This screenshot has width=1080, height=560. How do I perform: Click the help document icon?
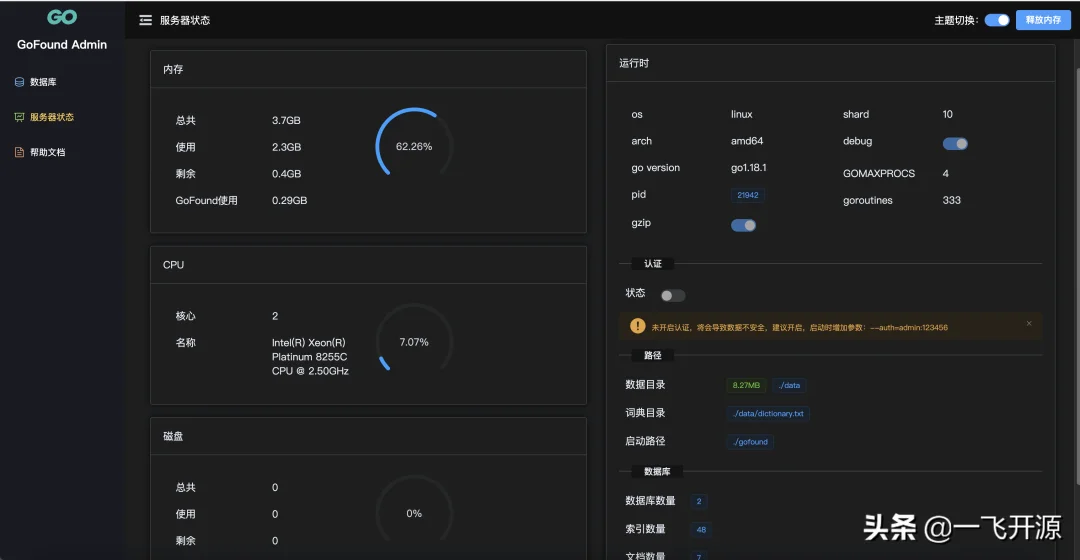pyautogui.click(x=19, y=152)
